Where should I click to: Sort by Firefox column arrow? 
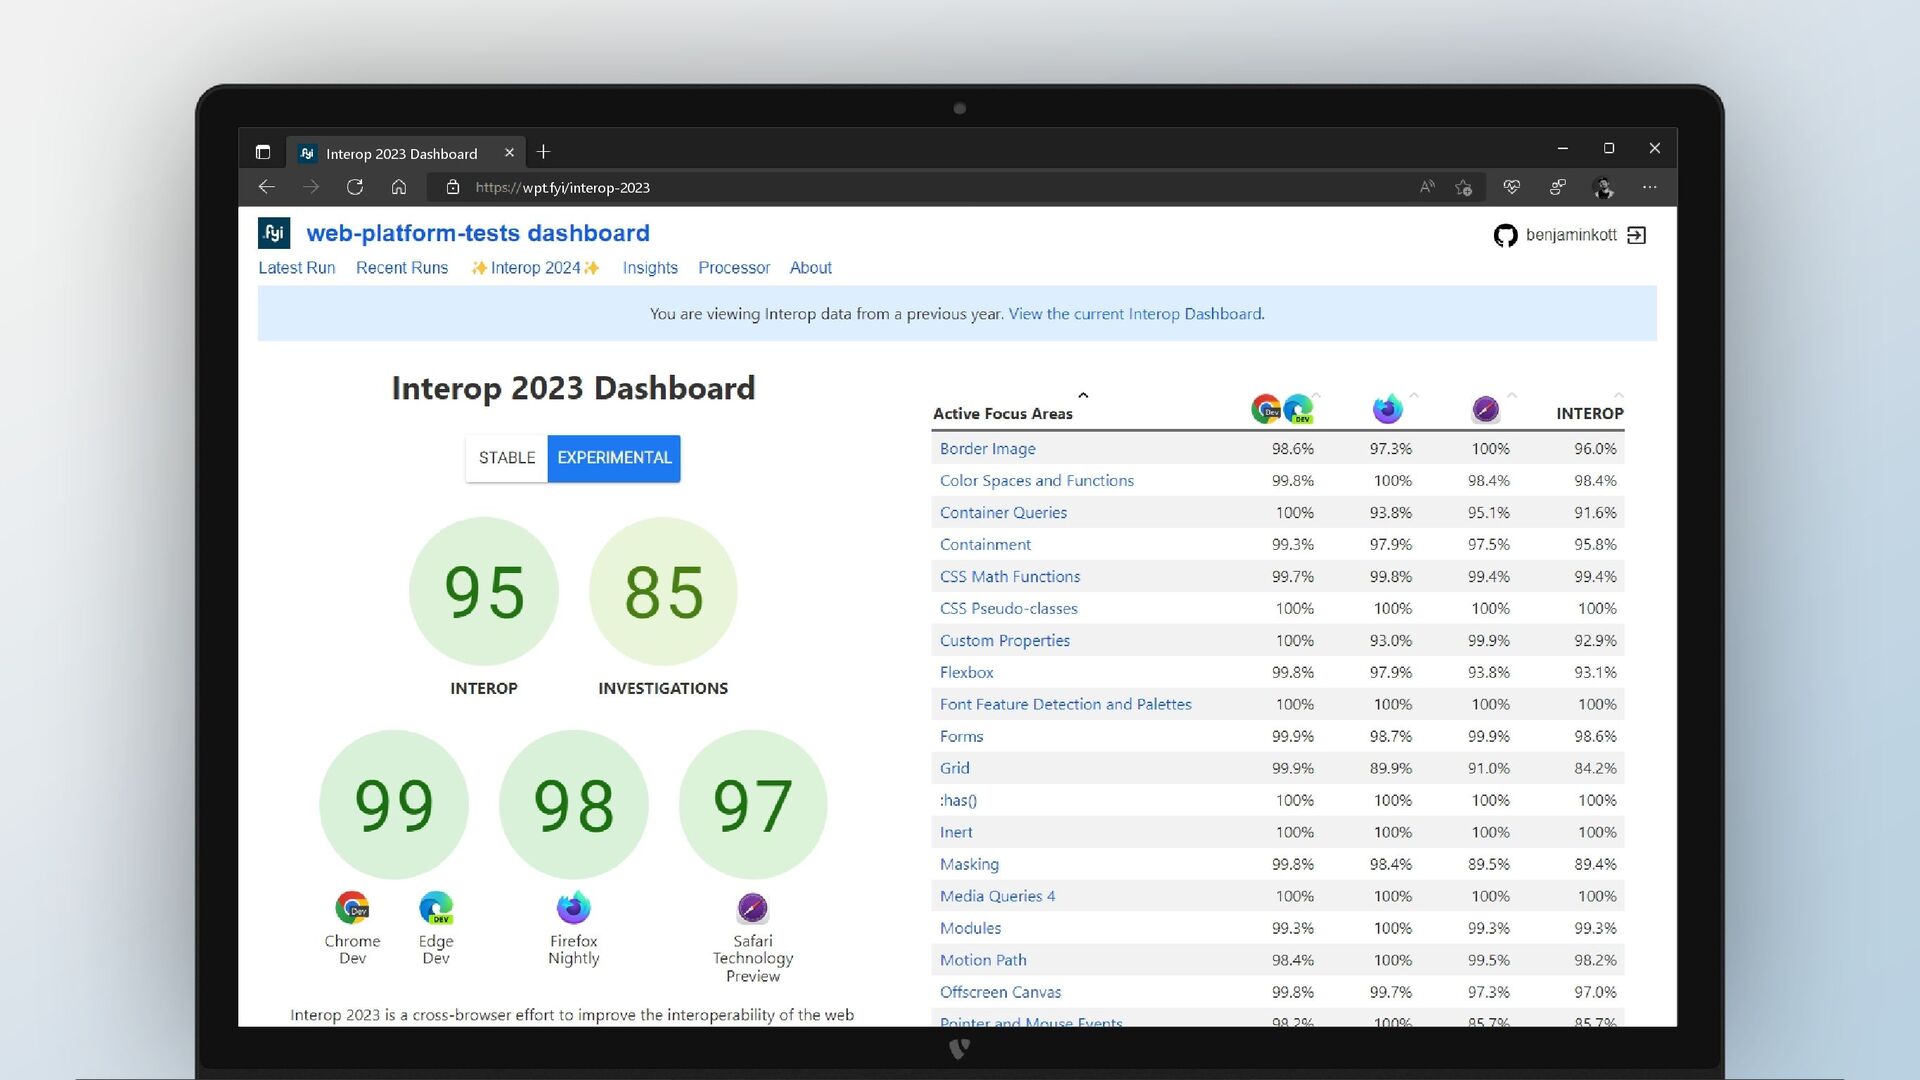[x=1414, y=396]
